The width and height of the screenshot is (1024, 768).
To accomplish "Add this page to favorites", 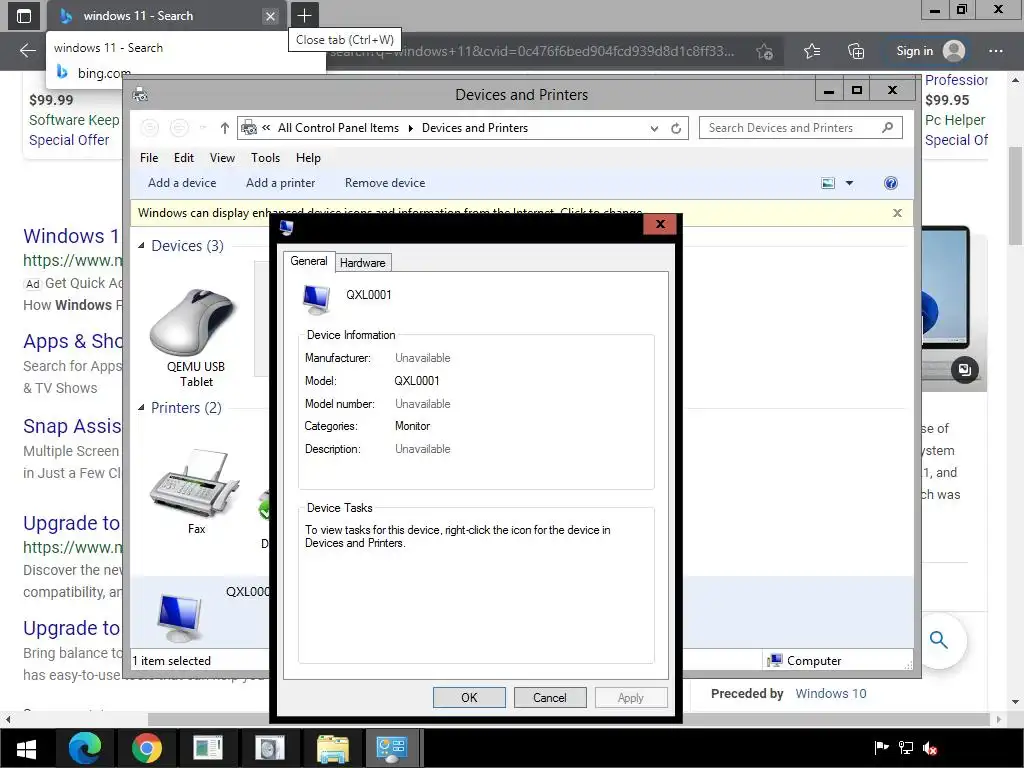I will [x=765, y=51].
